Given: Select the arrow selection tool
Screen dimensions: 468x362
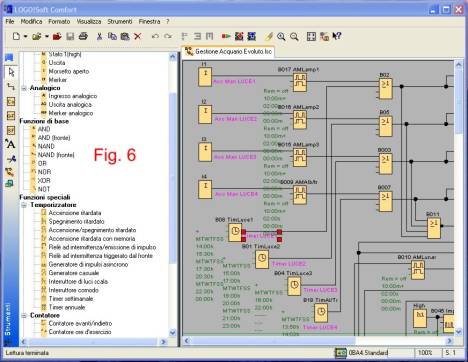Looking at the screenshot, I should point(11,72).
